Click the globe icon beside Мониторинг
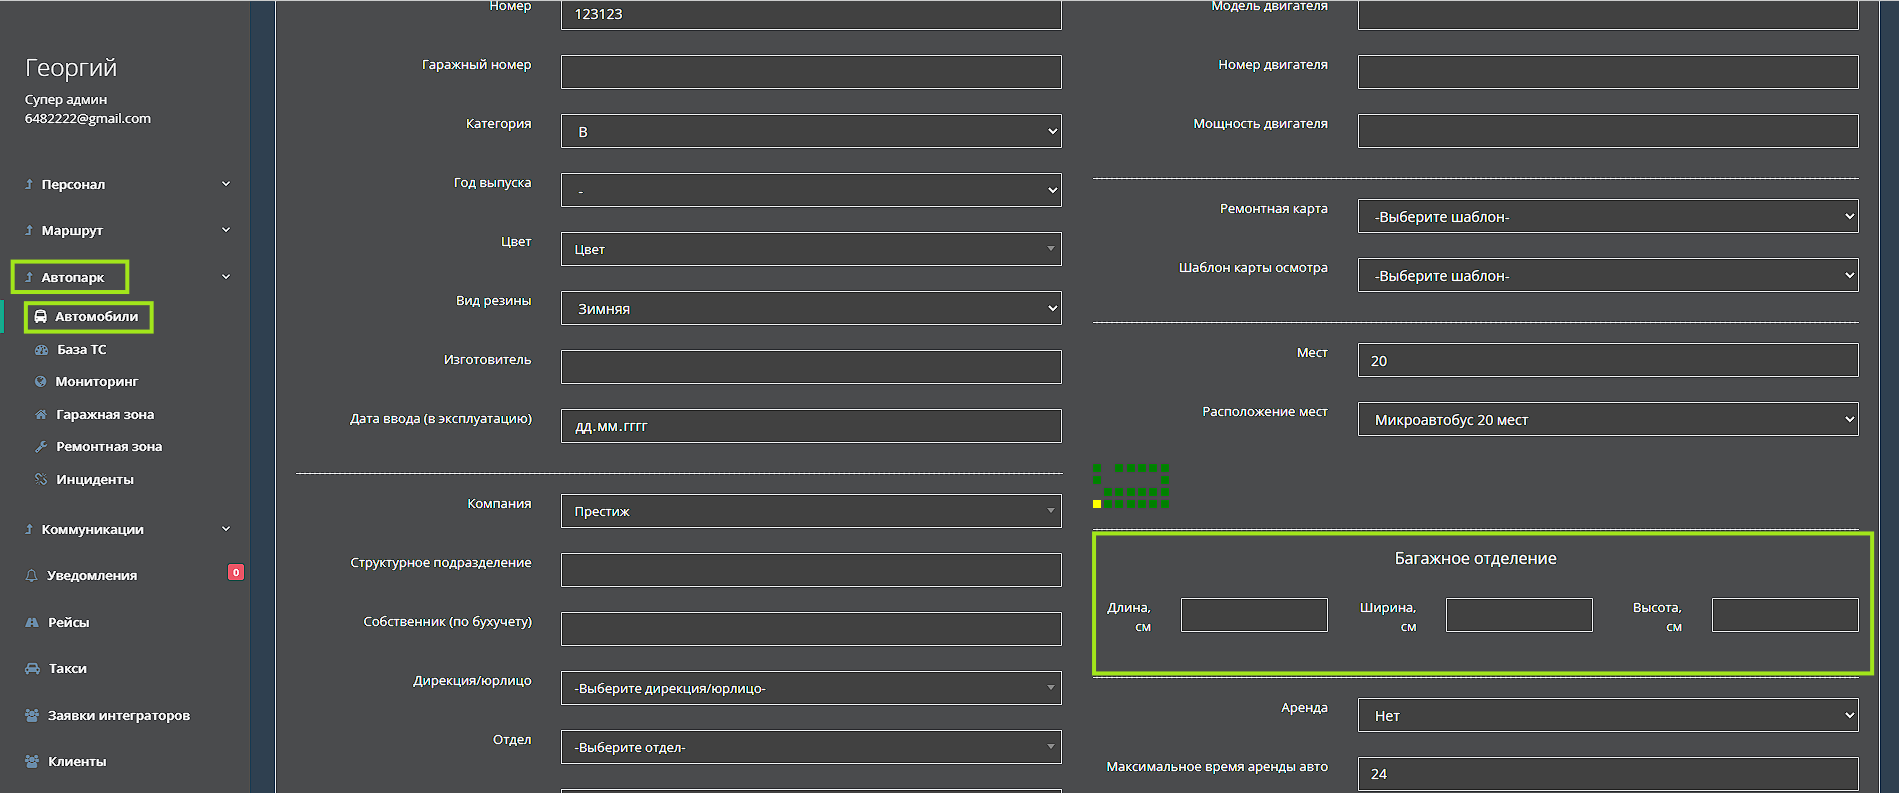The width and height of the screenshot is (1899, 793). tap(41, 382)
